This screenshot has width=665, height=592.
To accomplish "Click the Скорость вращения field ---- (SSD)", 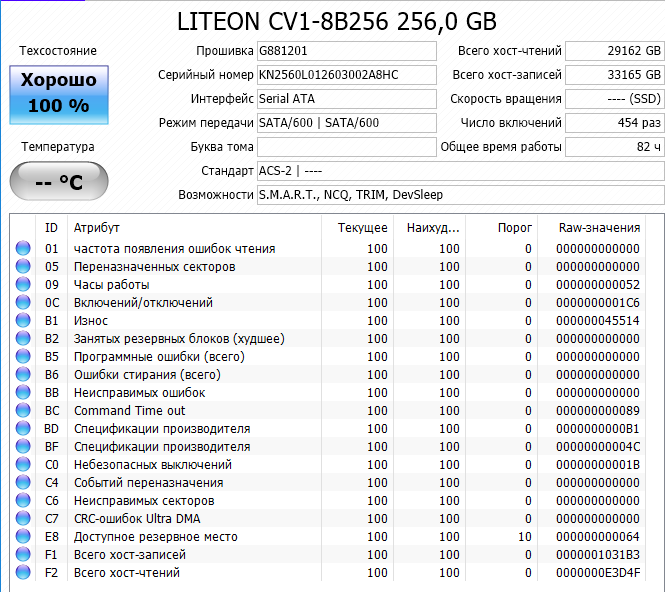I will [x=615, y=99].
